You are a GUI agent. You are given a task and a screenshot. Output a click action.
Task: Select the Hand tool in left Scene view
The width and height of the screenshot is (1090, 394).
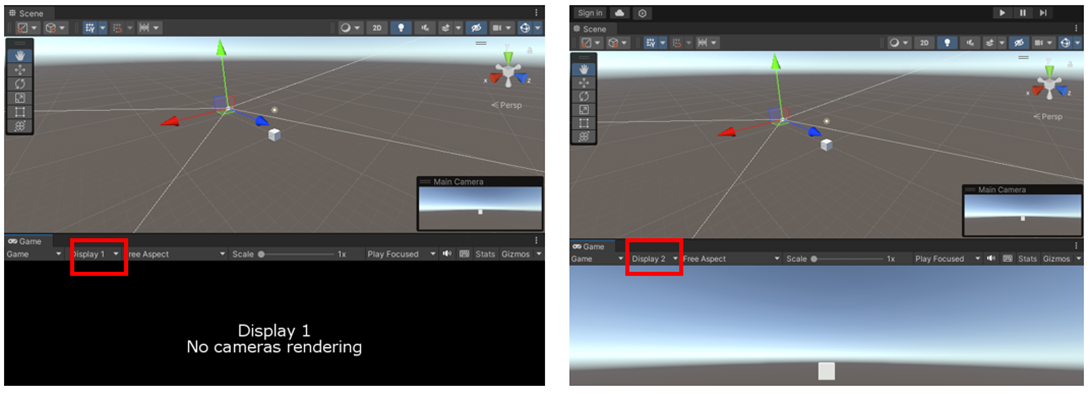[20, 55]
